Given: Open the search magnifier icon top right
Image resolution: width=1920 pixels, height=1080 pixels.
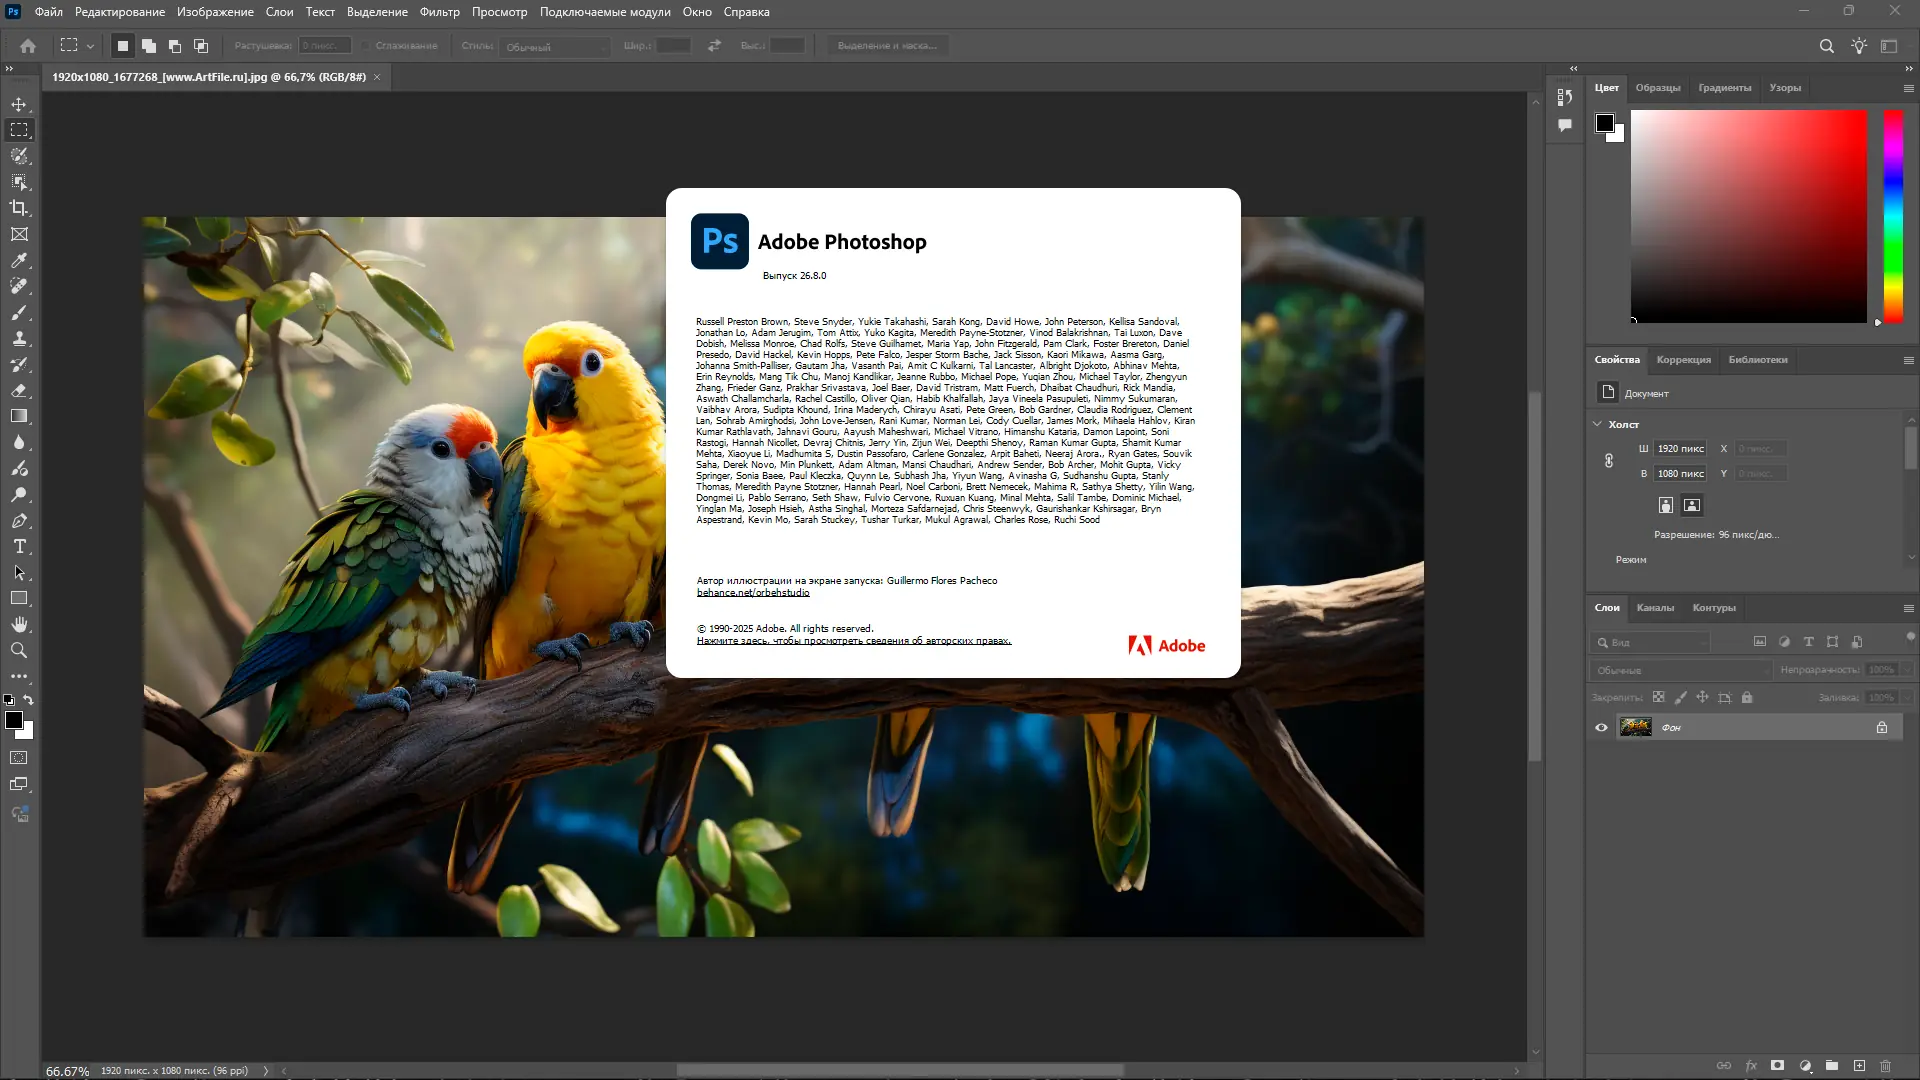Looking at the screenshot, I should click(x=1826, y=46).
